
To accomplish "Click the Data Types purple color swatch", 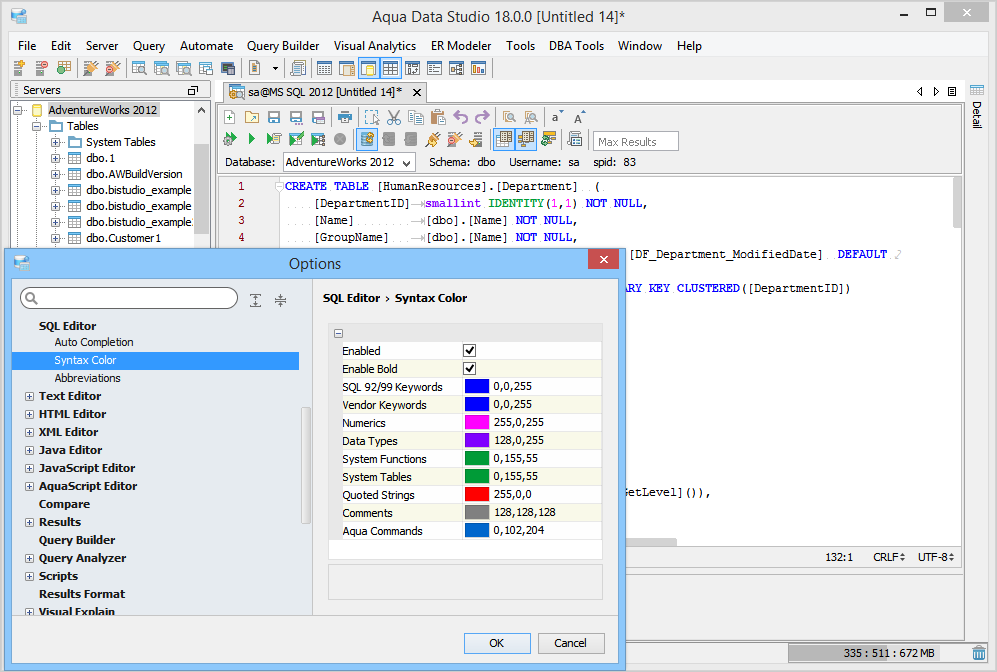I will tap(477, 440).
